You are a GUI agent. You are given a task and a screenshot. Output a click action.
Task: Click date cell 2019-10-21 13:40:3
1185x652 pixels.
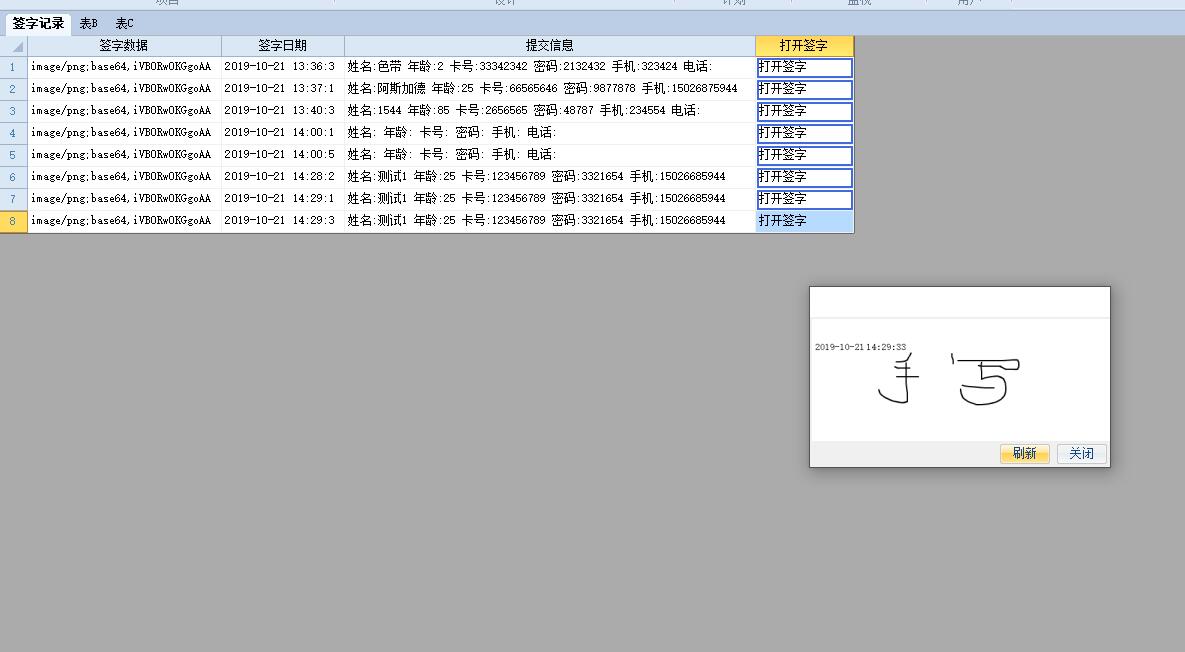pos(283,111)
